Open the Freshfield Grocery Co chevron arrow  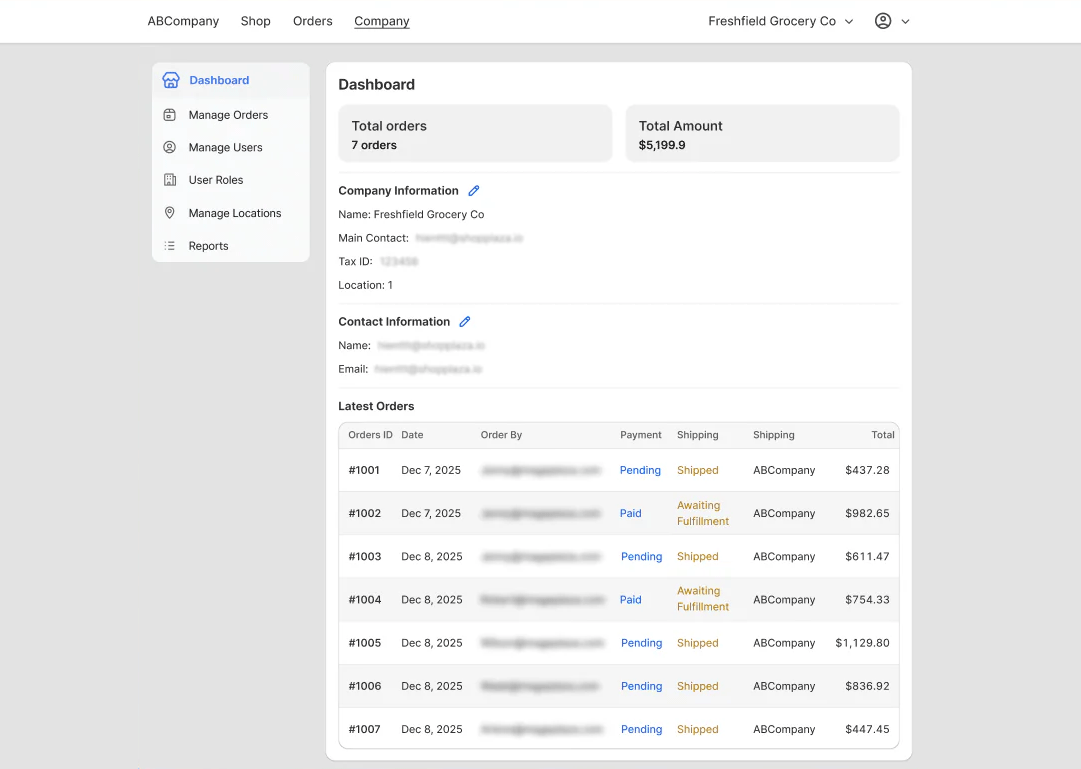[x=848, y=21]
